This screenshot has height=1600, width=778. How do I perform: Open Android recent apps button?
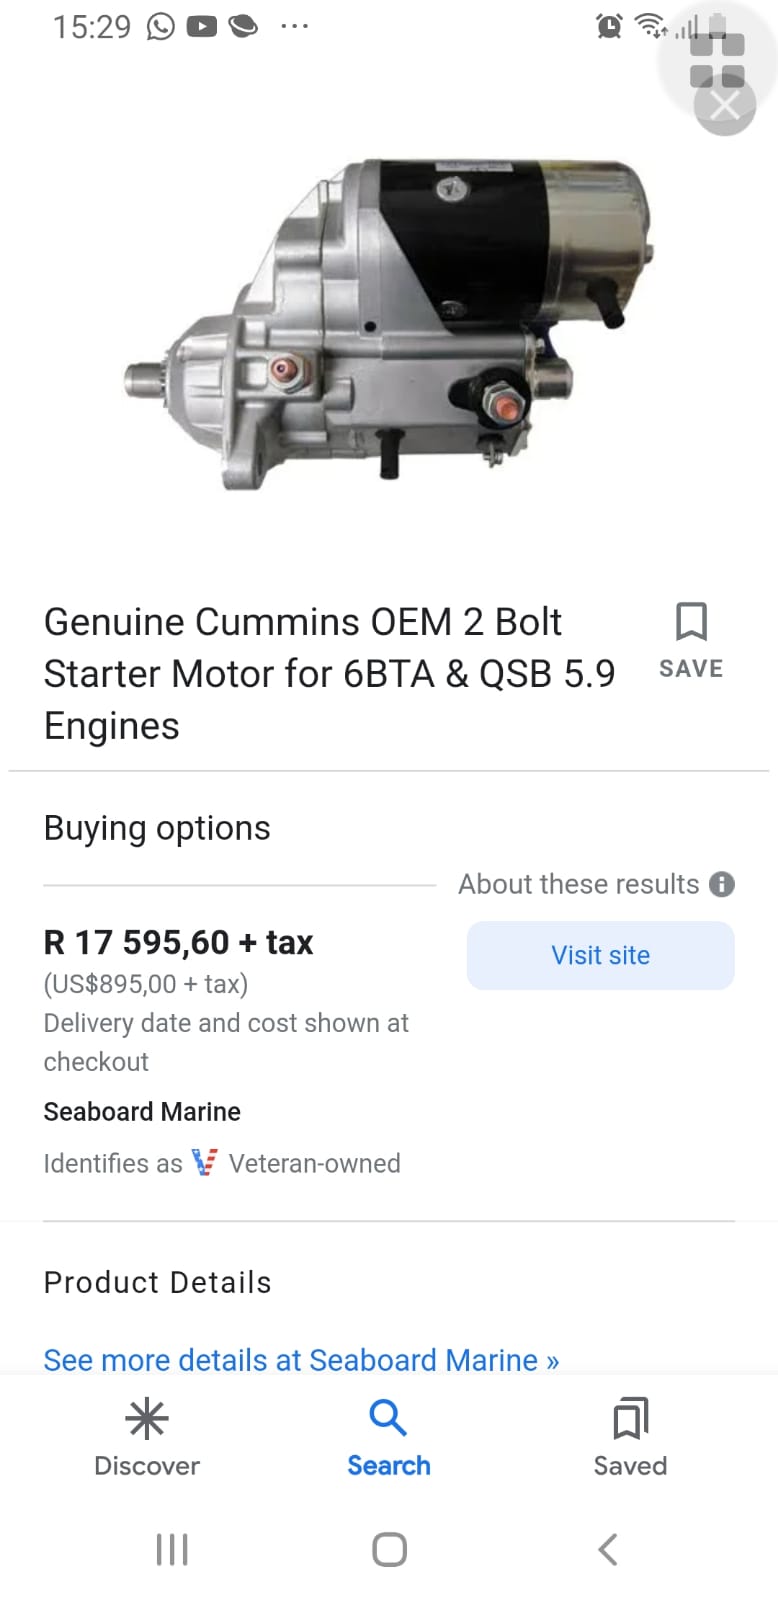pyautogui.click(x=172, y=1549)
